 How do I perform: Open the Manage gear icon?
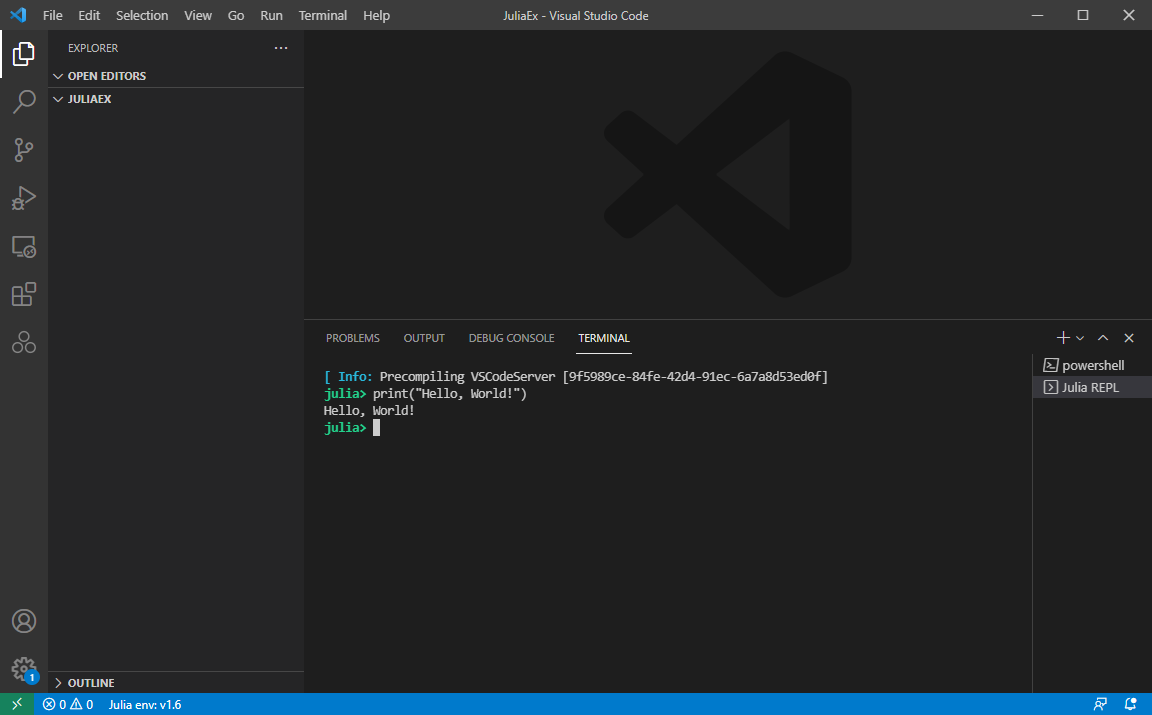[24, 669]
